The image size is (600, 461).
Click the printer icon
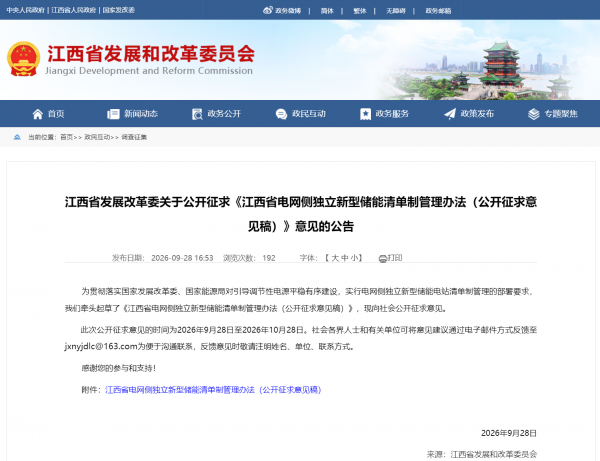click(383, 259)
